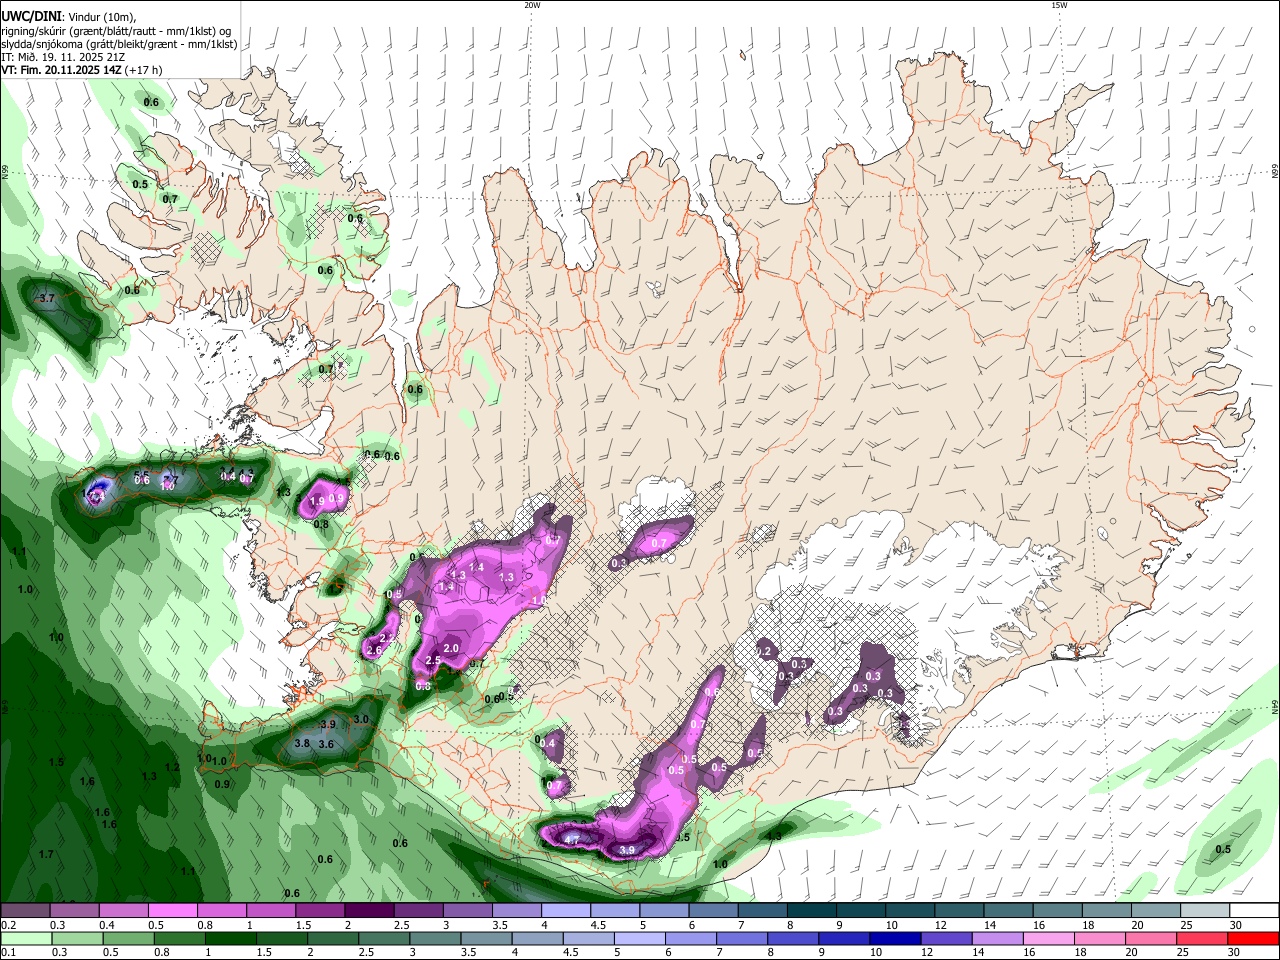1280x960 pixels.
Task: Click top-row legend swatch between 0.2 and 0.3
Action: [x=24, y=910]
